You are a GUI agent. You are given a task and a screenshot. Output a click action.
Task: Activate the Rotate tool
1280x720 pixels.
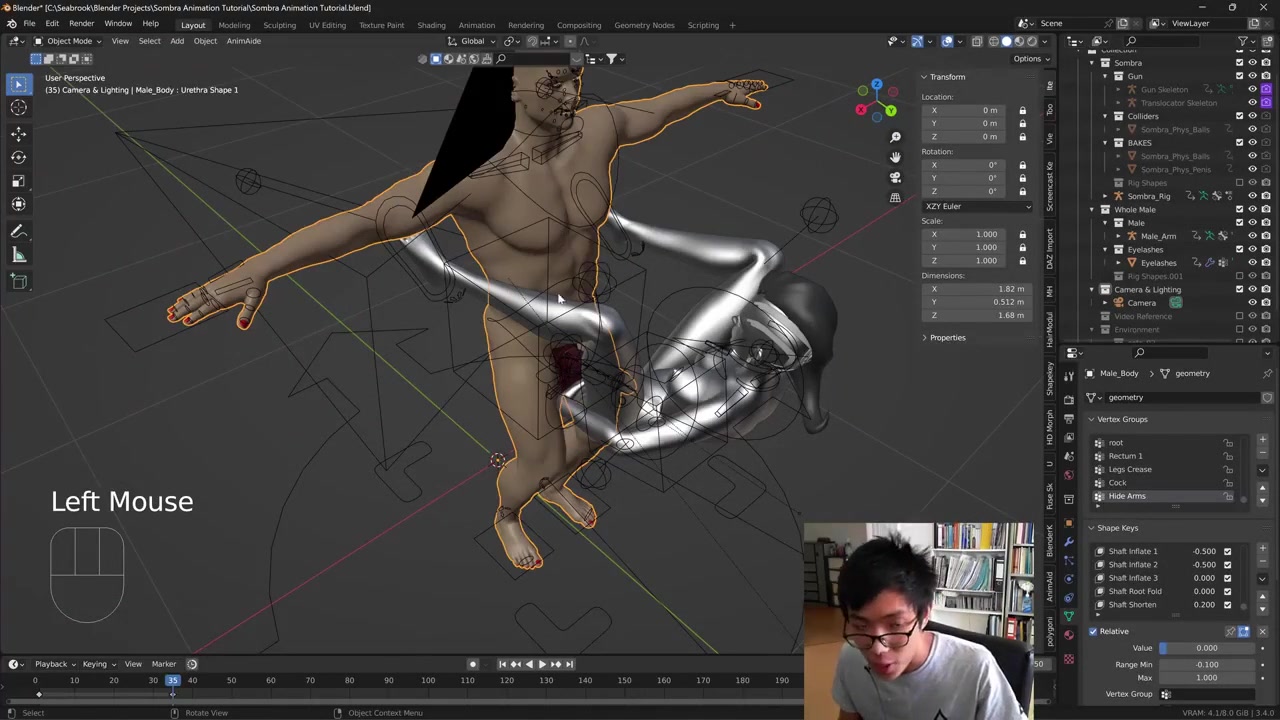tap(18, 157)
